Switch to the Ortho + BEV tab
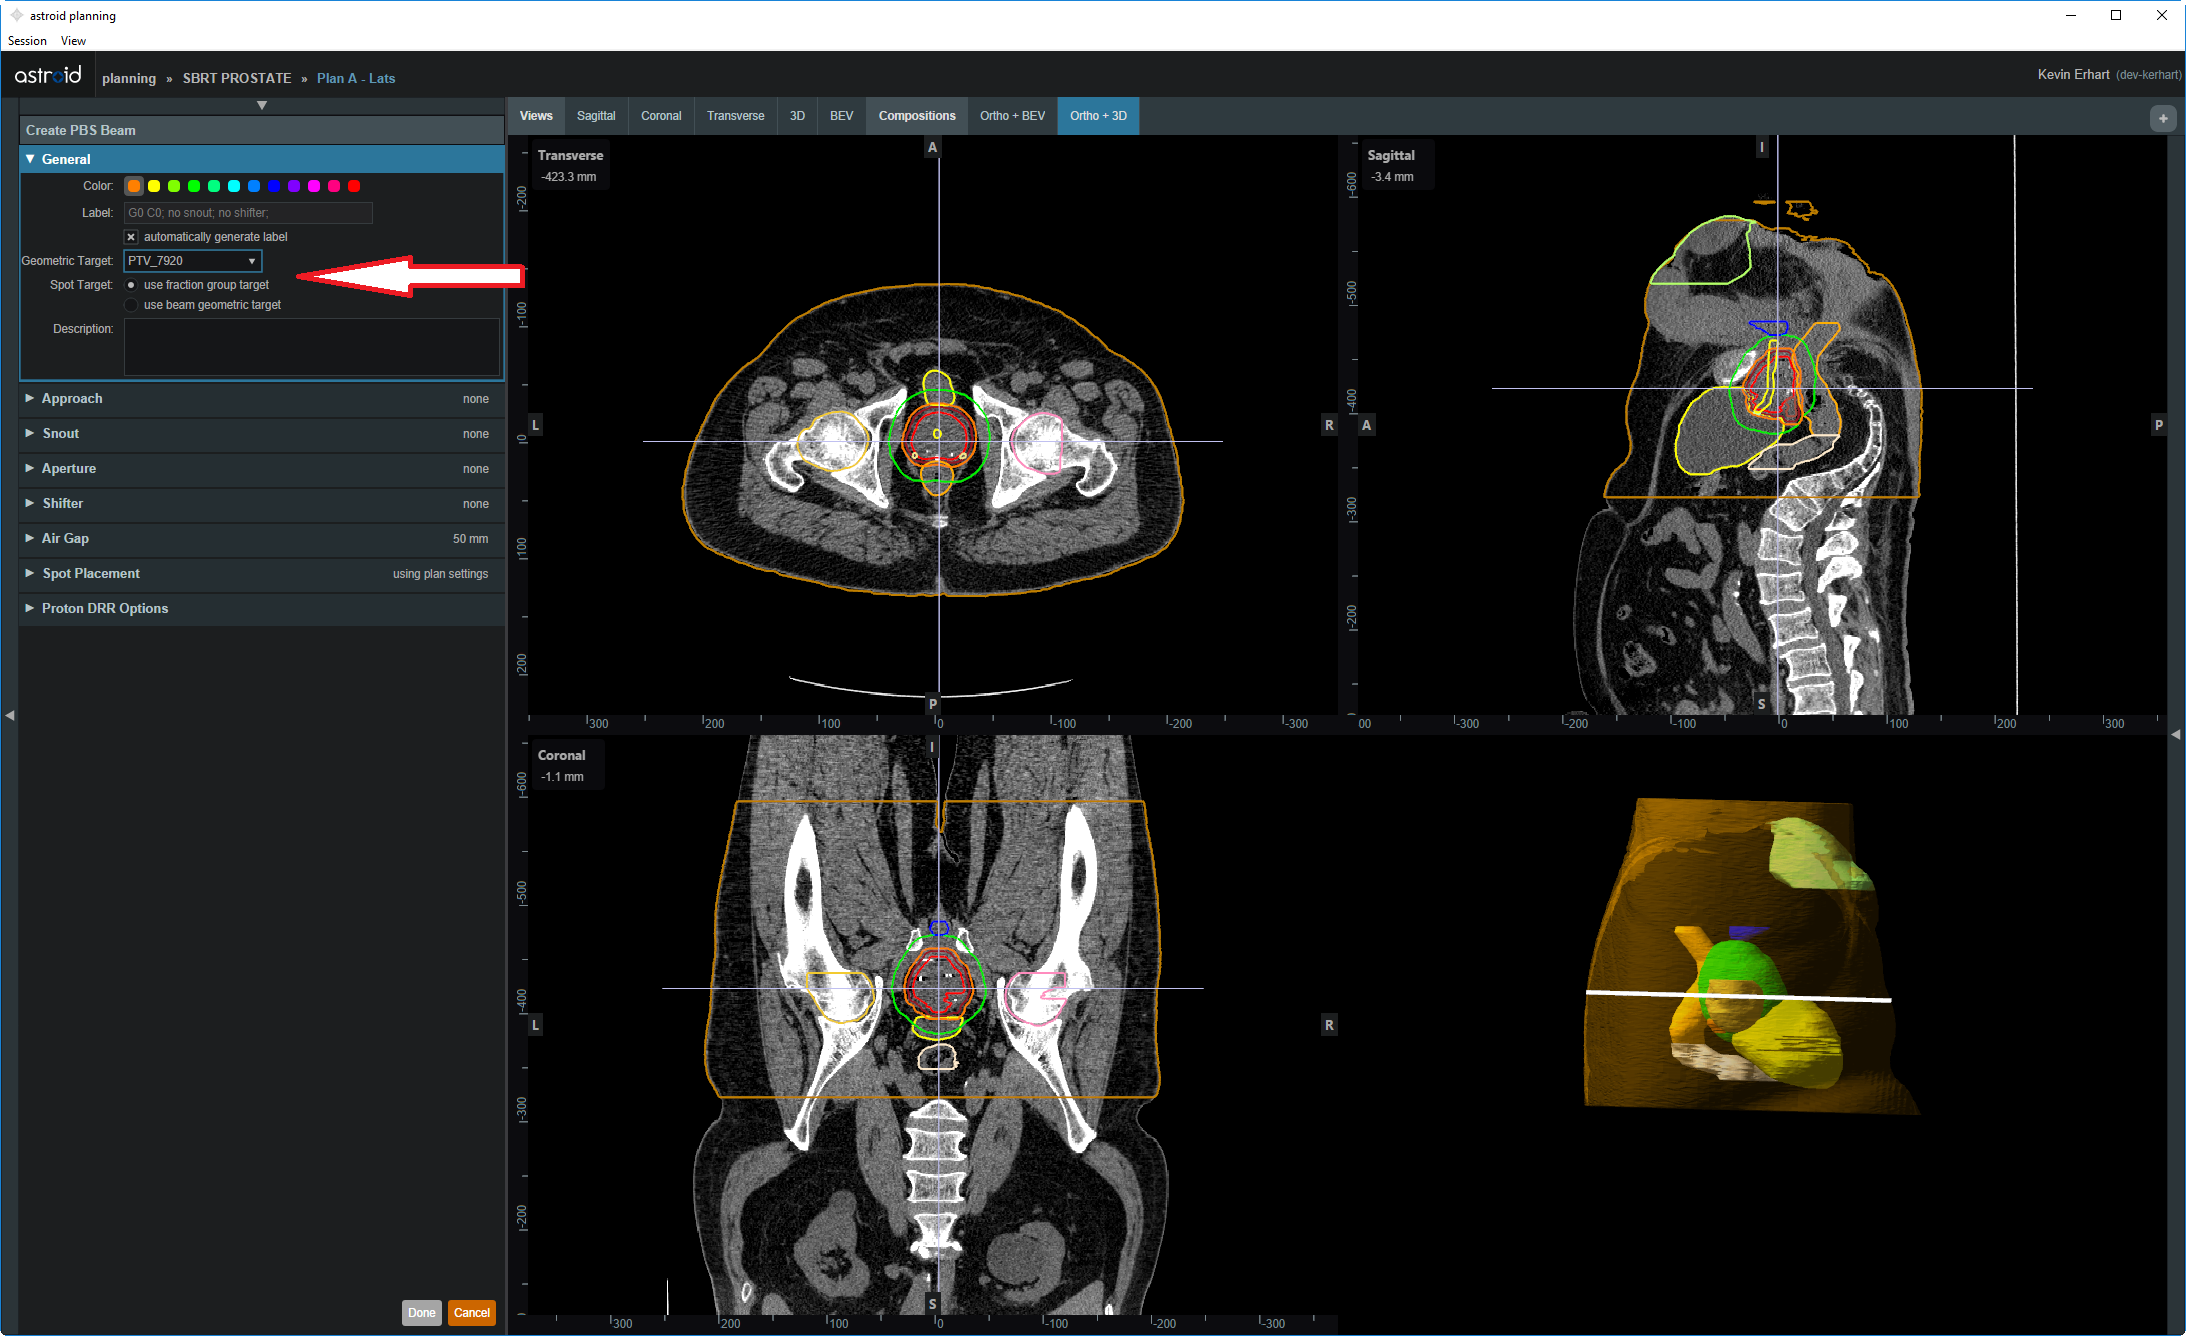 pyautogui.click(x=1012, y=116)
